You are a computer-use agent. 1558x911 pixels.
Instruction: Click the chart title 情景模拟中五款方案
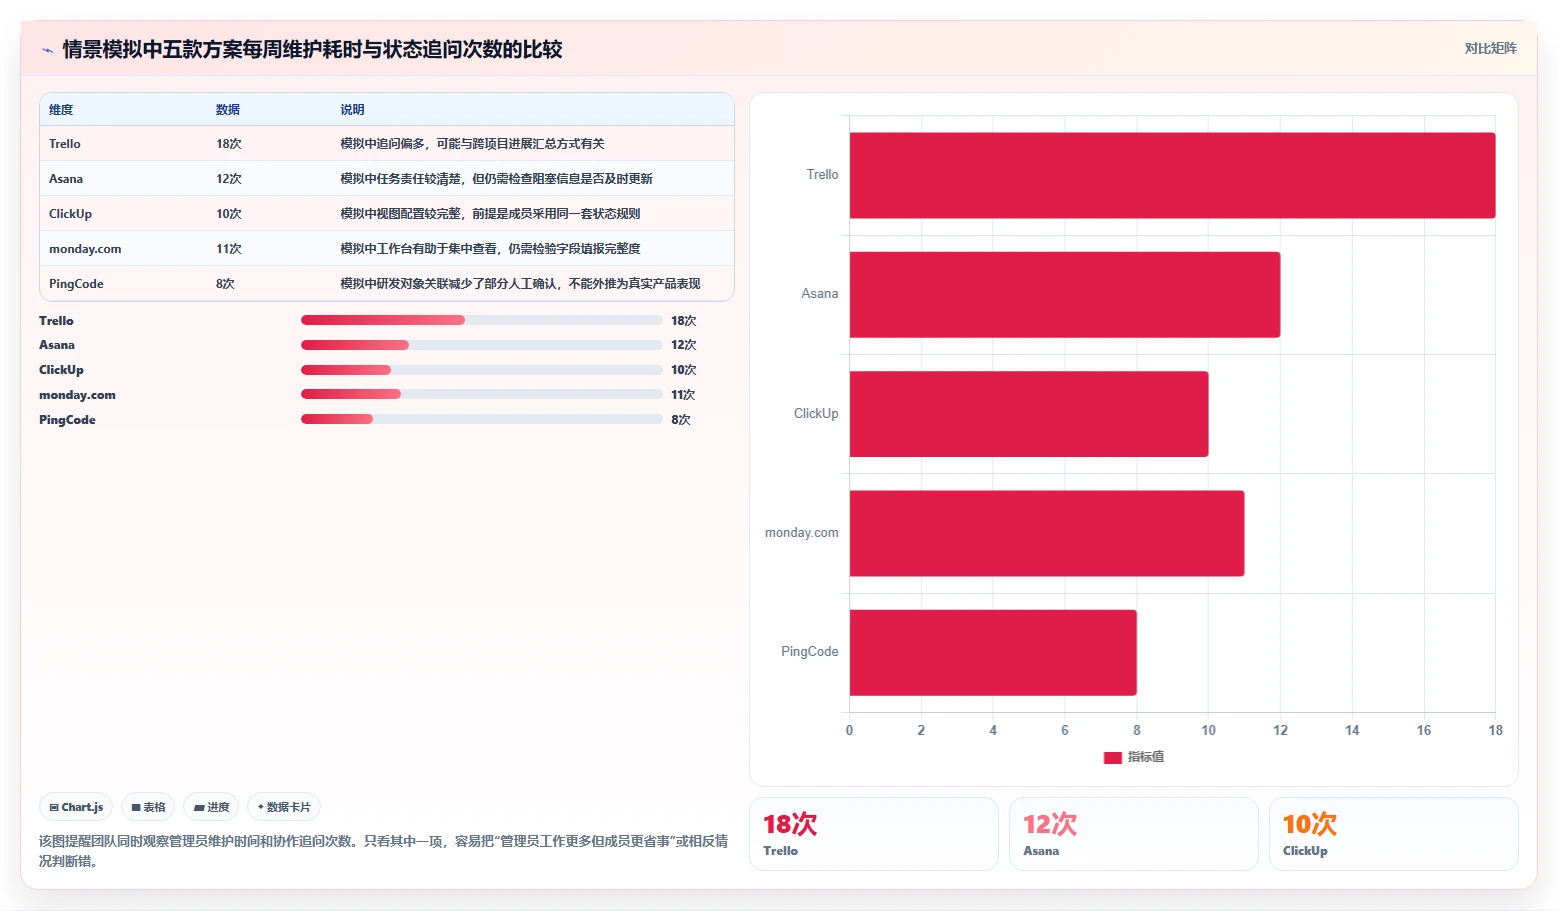click(312, 49)
